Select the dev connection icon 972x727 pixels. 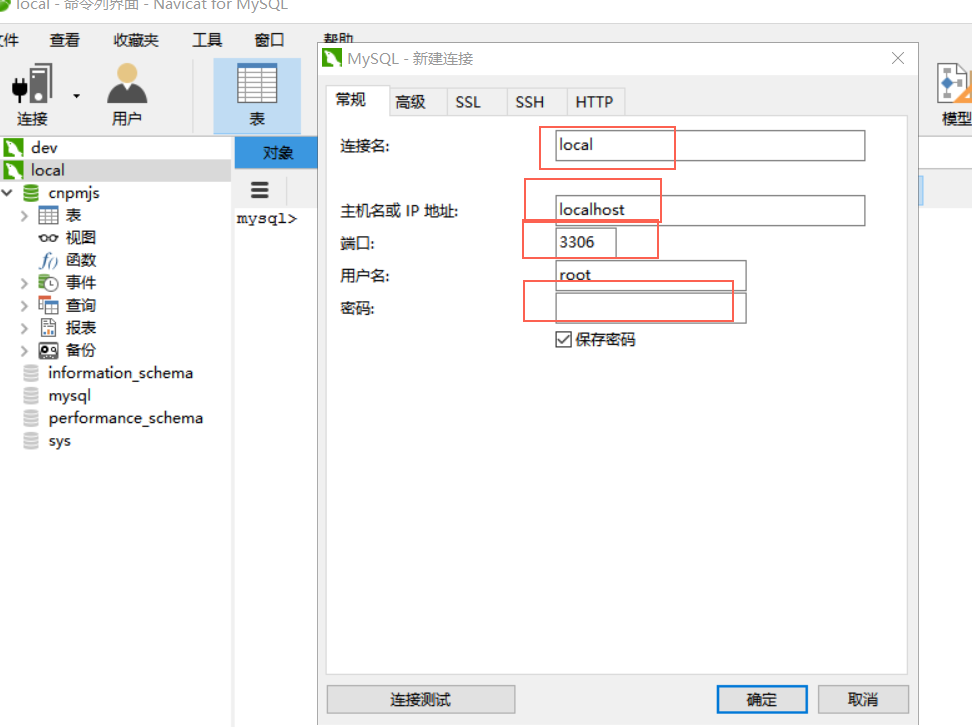tap(13, 148)
